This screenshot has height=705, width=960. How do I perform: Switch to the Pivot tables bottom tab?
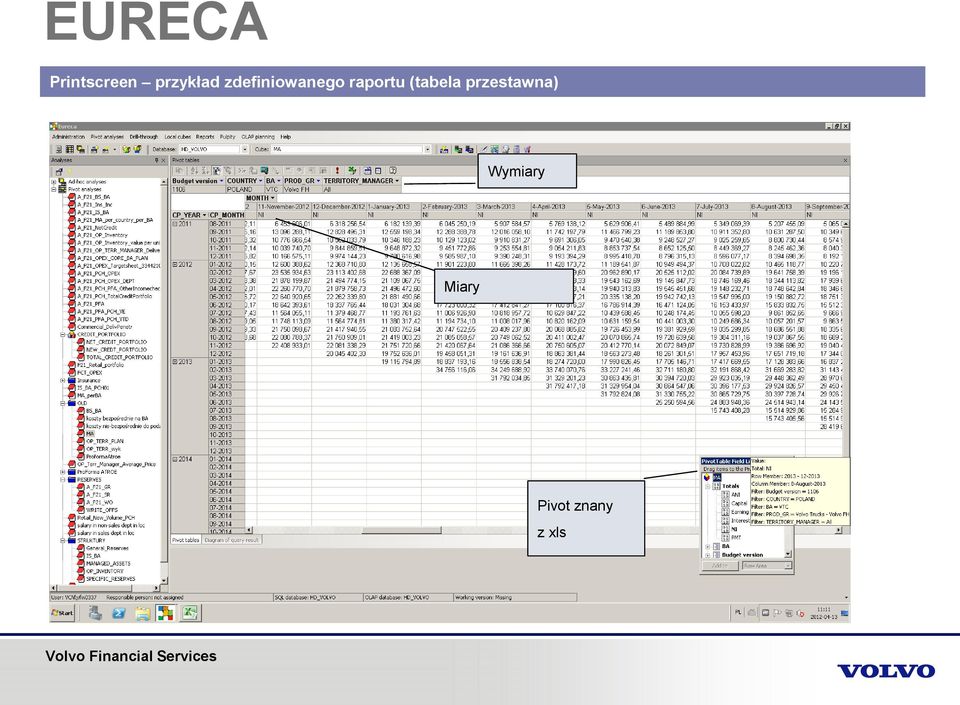coord(186,540)
